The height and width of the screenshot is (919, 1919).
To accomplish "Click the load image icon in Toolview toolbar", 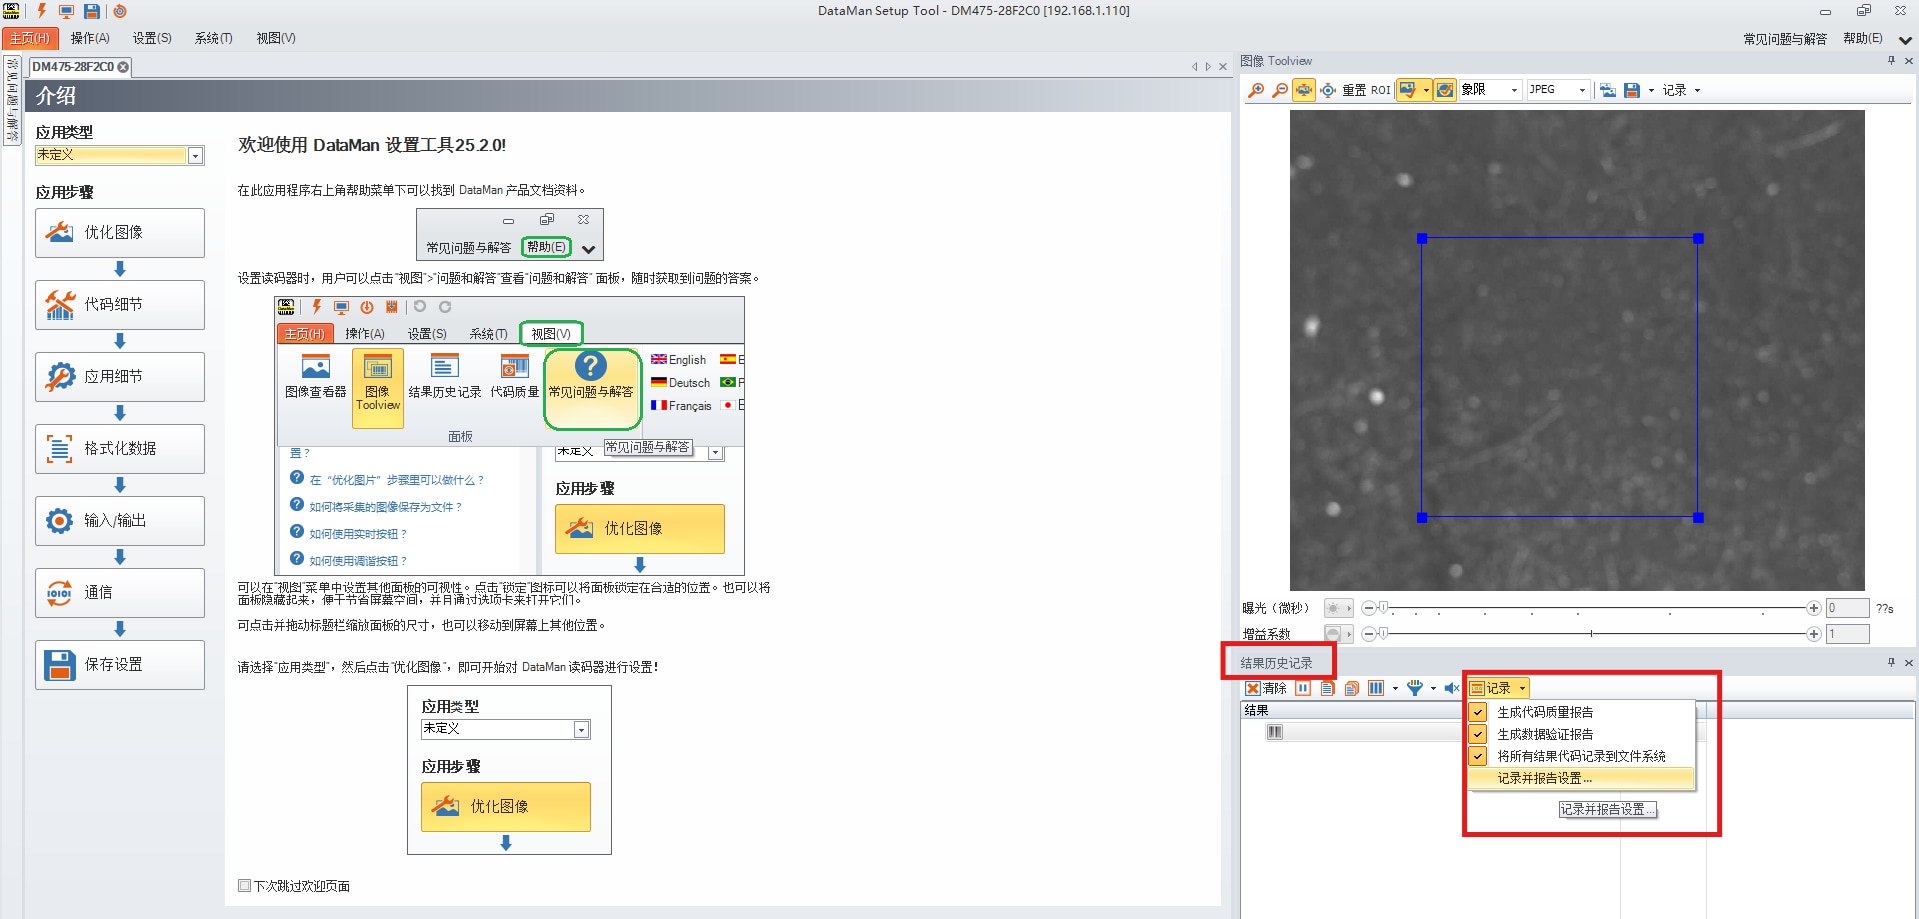I will pyautogui.click(x=1608, y=90).
